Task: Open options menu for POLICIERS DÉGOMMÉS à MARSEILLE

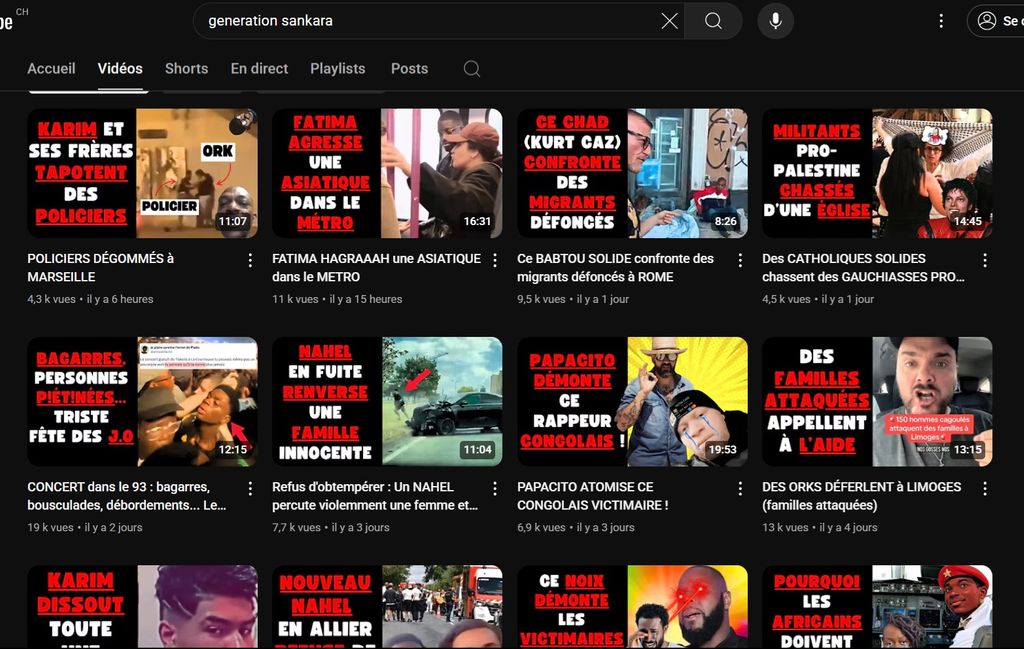Action: [250, 261]
